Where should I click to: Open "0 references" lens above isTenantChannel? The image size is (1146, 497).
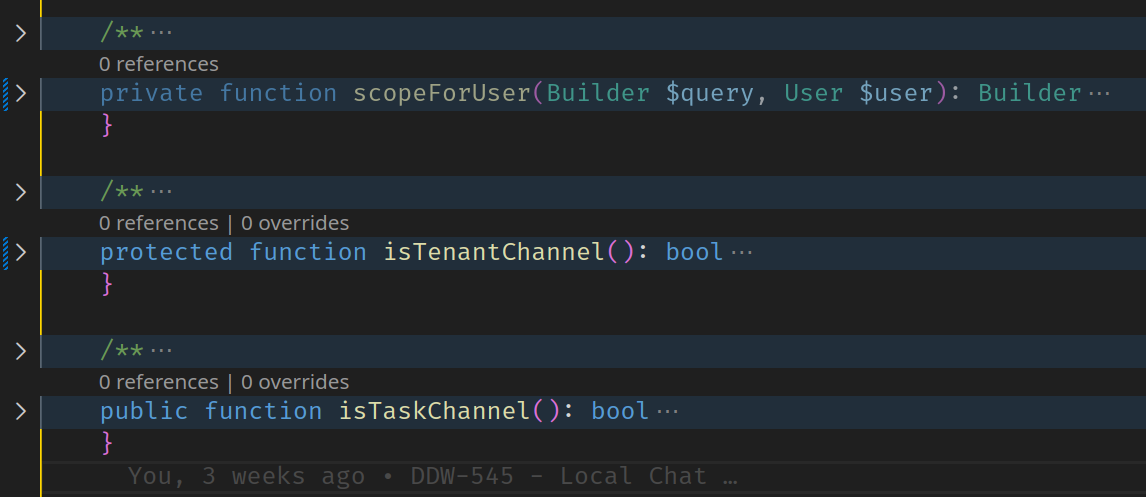pos(158,223)
